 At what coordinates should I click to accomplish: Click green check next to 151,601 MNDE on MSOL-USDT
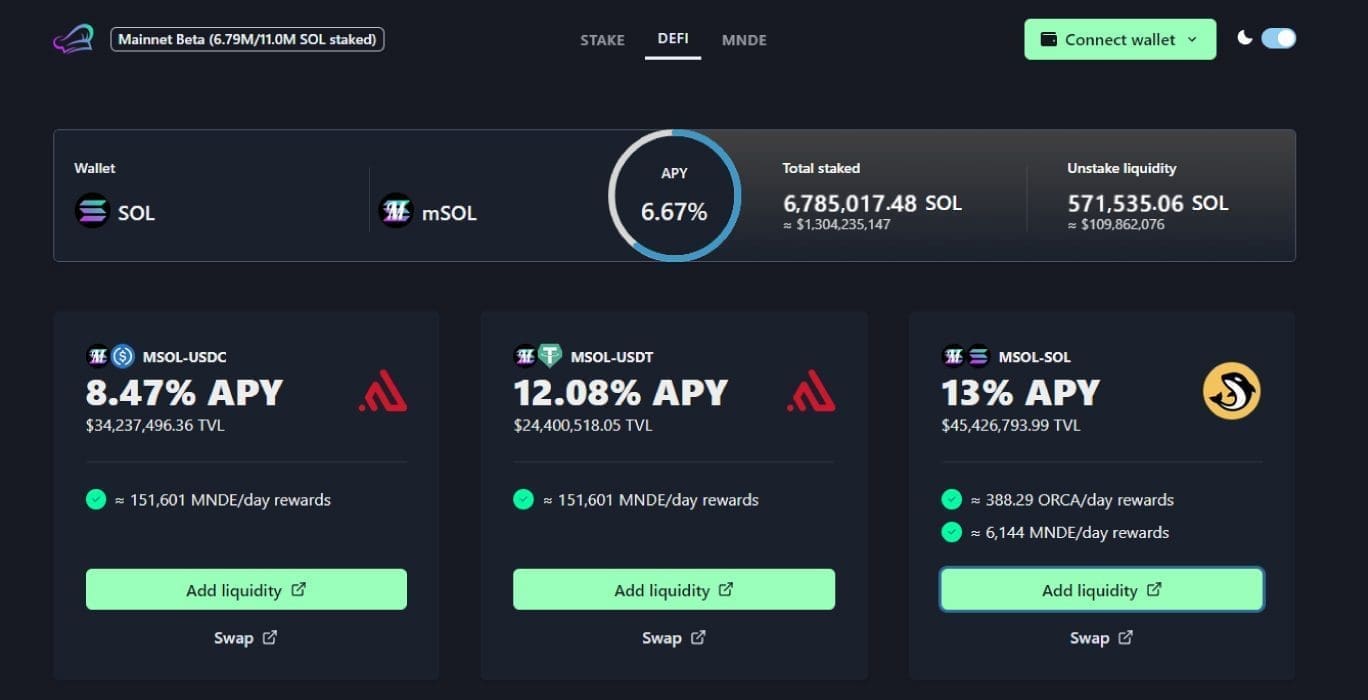pos(523,499)
